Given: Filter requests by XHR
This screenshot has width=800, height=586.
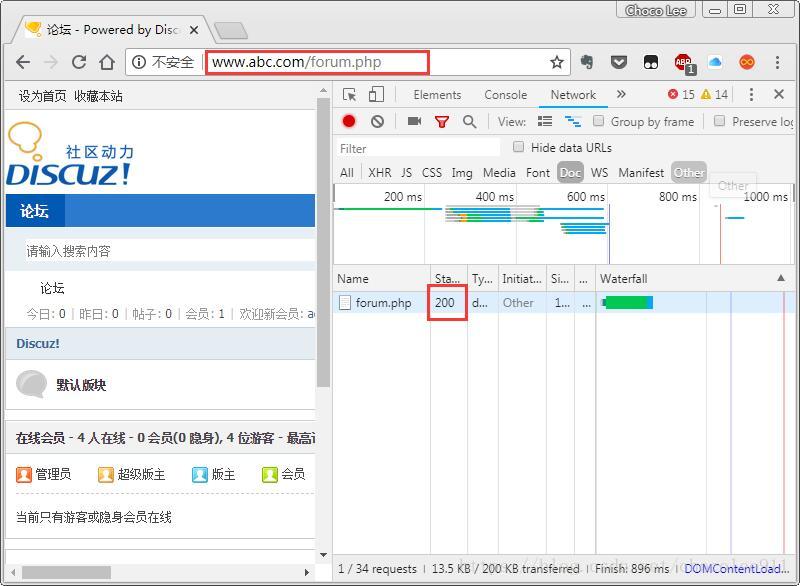Looking at the screenshot, I should pyautogui.click(x=380, y=173).
